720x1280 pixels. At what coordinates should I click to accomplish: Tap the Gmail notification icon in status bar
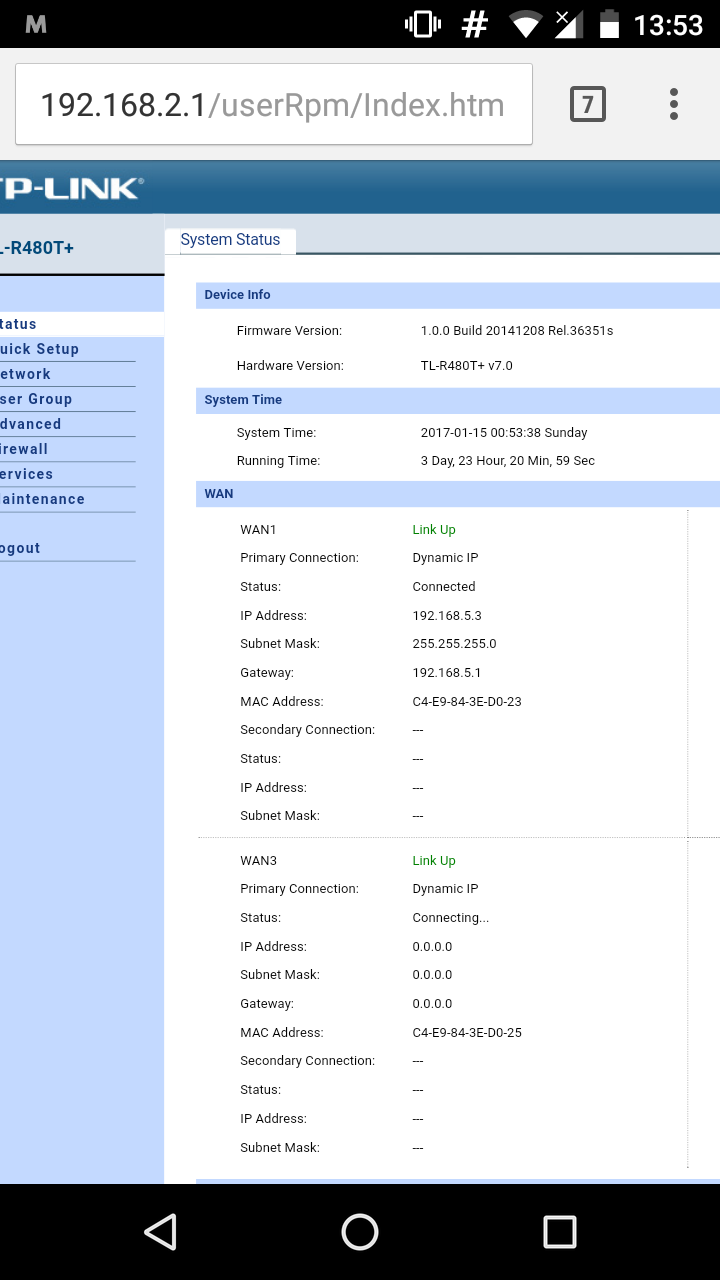pyautogui.click(x=36, y=25)
